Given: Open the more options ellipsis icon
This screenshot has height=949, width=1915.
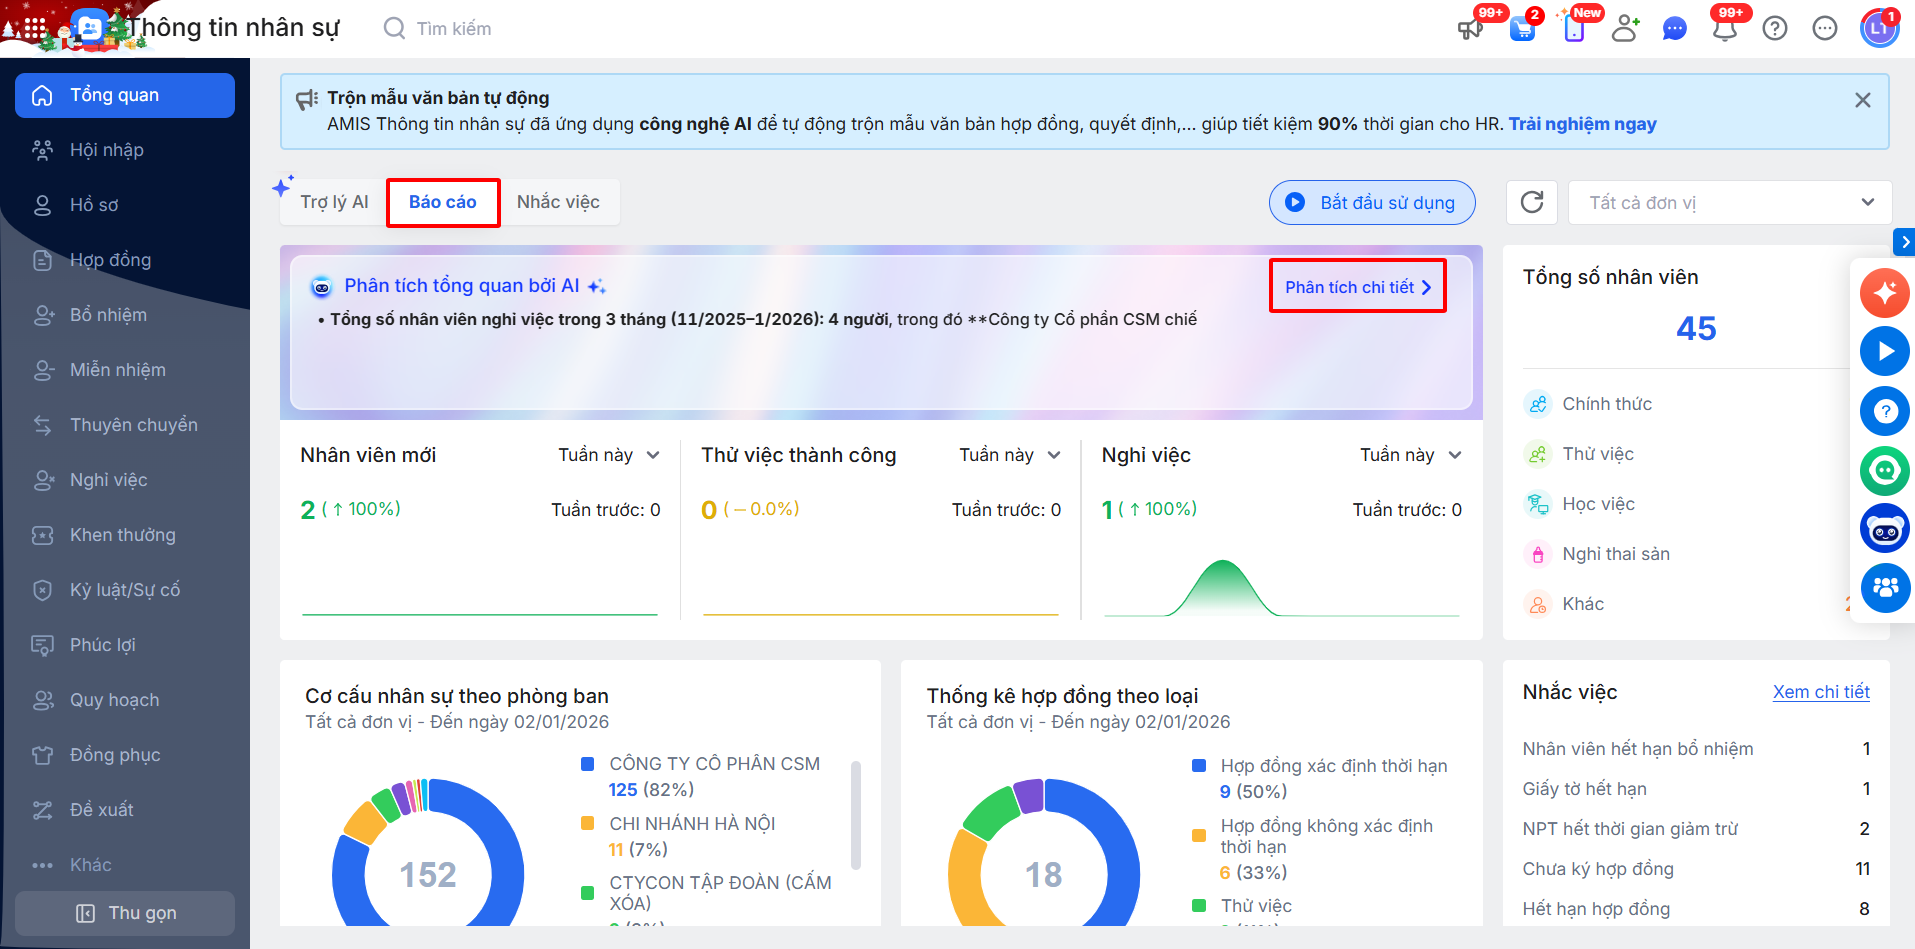Looking at the screenshot, I should 1825,29.
